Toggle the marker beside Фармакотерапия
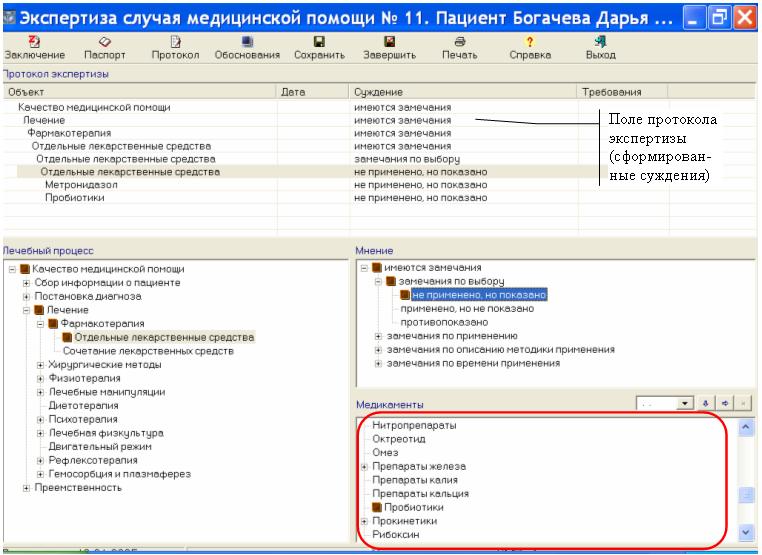This screenshot has width=762, height=555. click(x=54, y=324)
